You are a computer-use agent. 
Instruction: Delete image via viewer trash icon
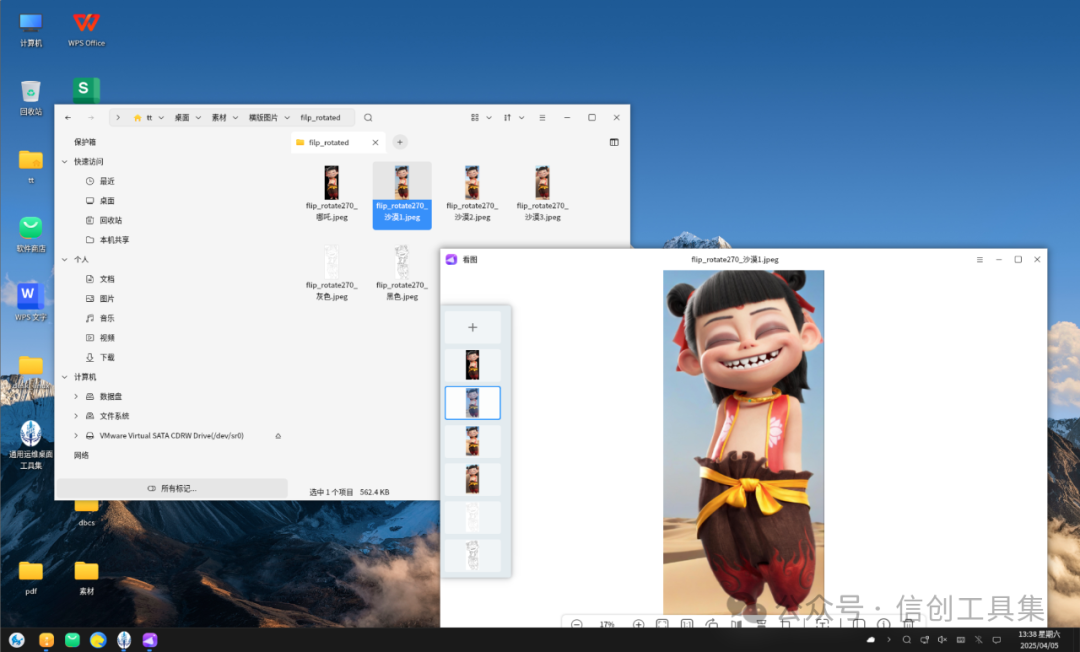908,624
